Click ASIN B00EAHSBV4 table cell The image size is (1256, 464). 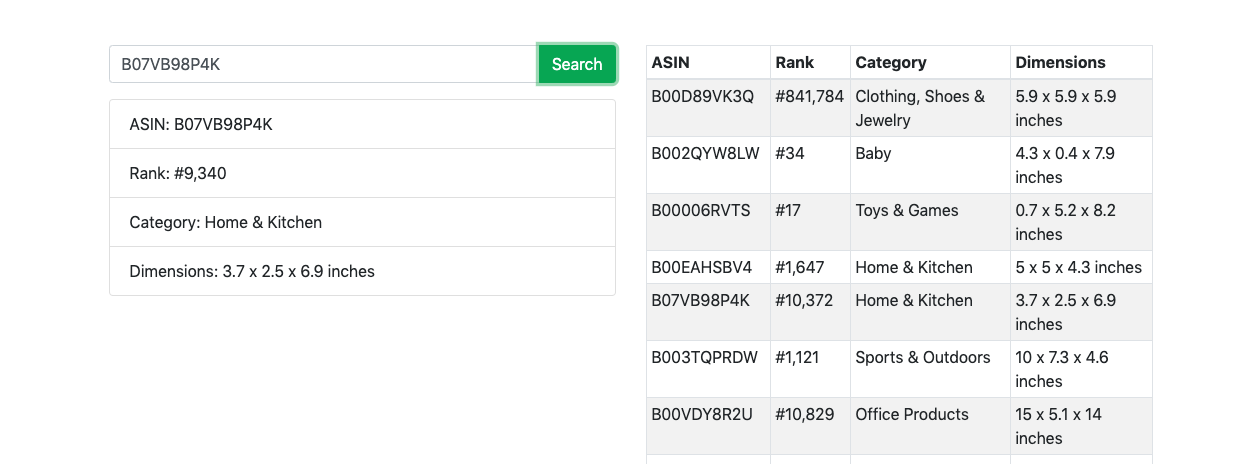tap(708, 267)
